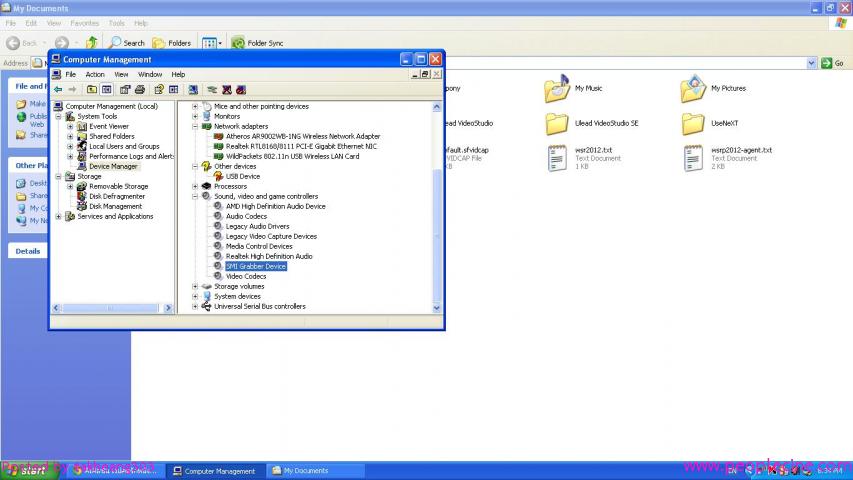
Task: Click the Scan for hardware changes icon
Action: point(193,90)
